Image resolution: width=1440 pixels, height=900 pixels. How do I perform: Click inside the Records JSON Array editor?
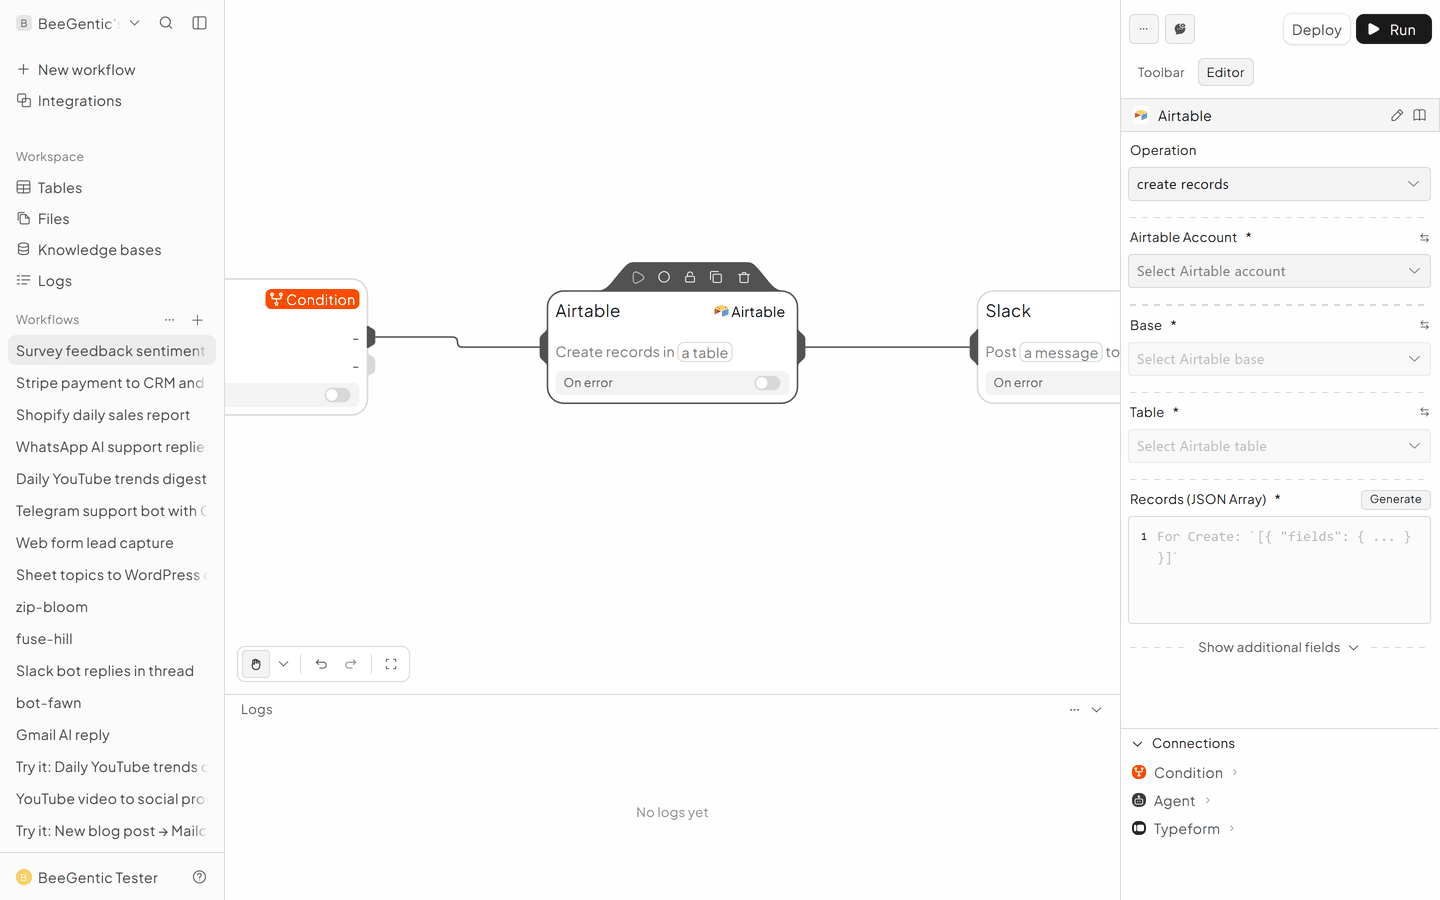click(x=1279, y=570)
